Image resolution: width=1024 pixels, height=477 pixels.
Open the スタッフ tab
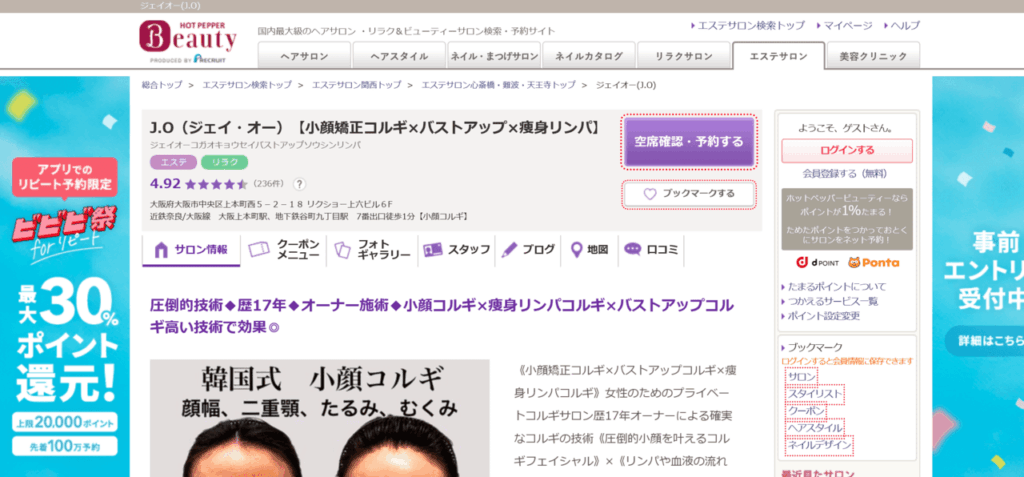tap(456, 250)
